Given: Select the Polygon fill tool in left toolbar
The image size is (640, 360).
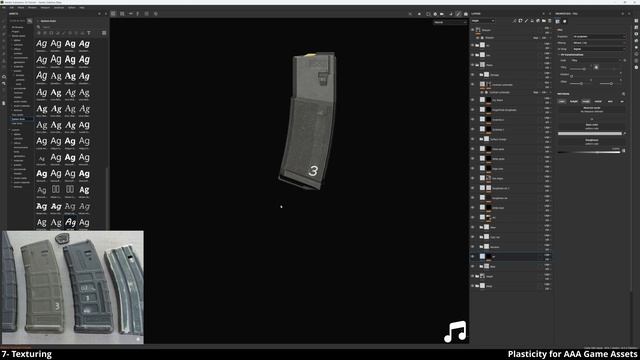Looking at the screenshot, I should [4, 41].
